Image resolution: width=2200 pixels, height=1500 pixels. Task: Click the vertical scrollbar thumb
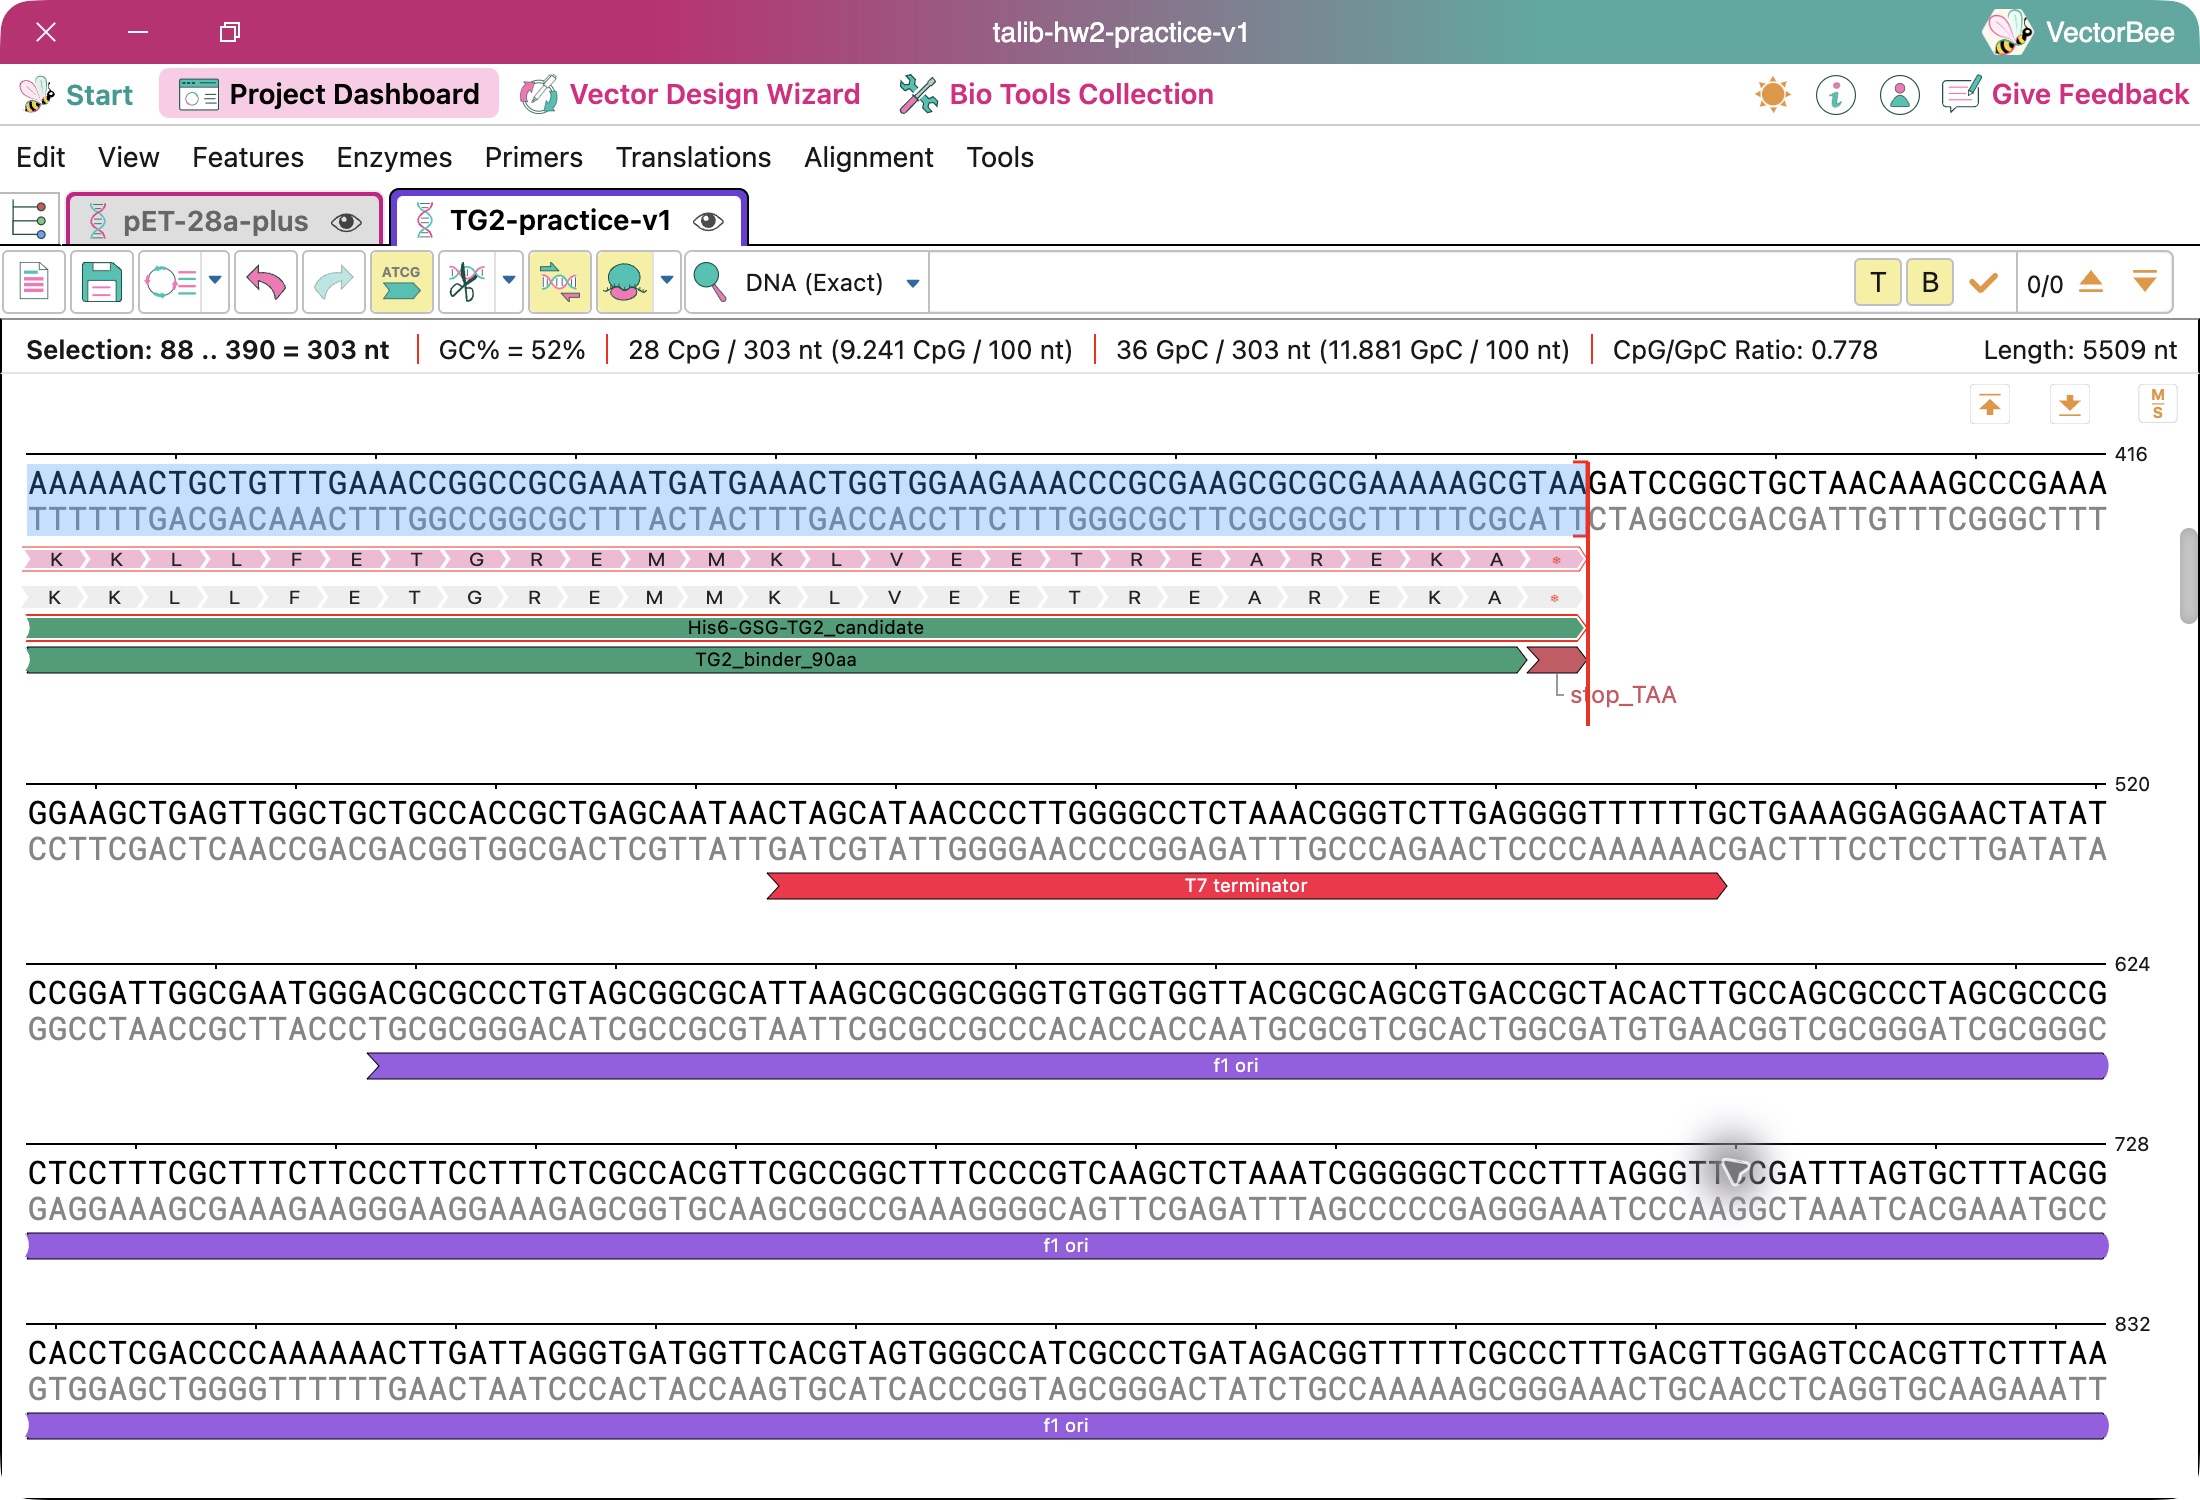pyautogui.click(x=2188, y=576)
